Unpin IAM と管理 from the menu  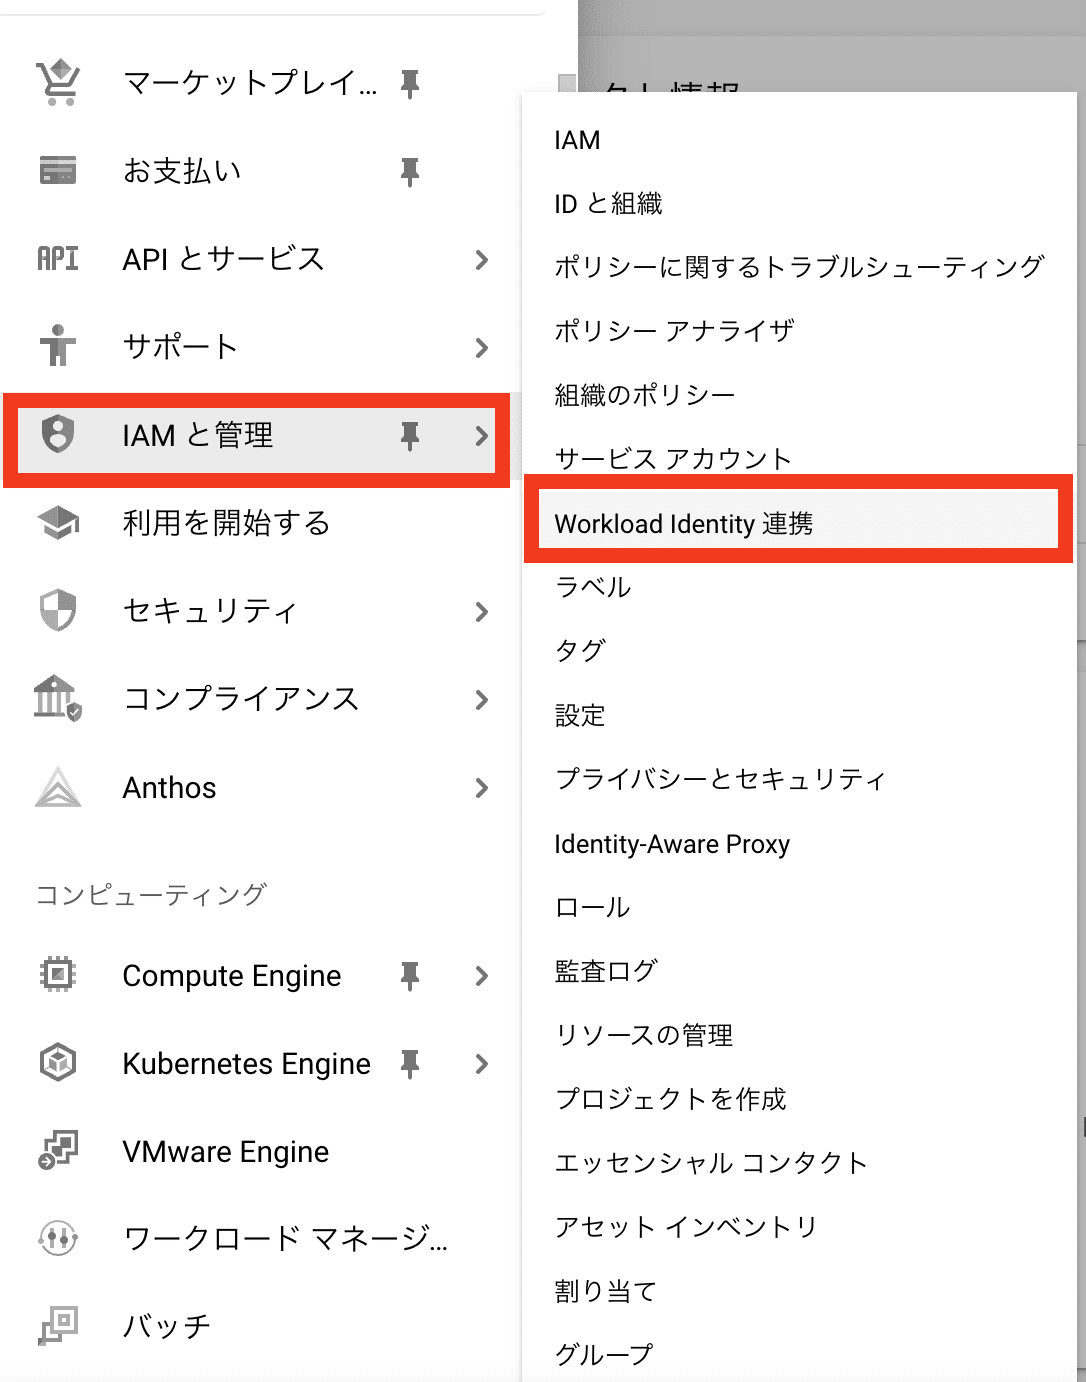point(409,436)
